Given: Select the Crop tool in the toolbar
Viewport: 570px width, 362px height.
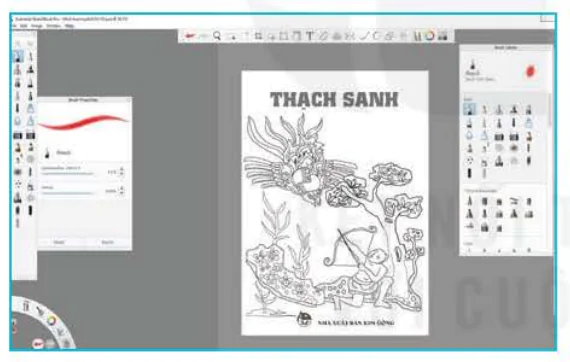Looking at the screenshot, I should [258, 36].
